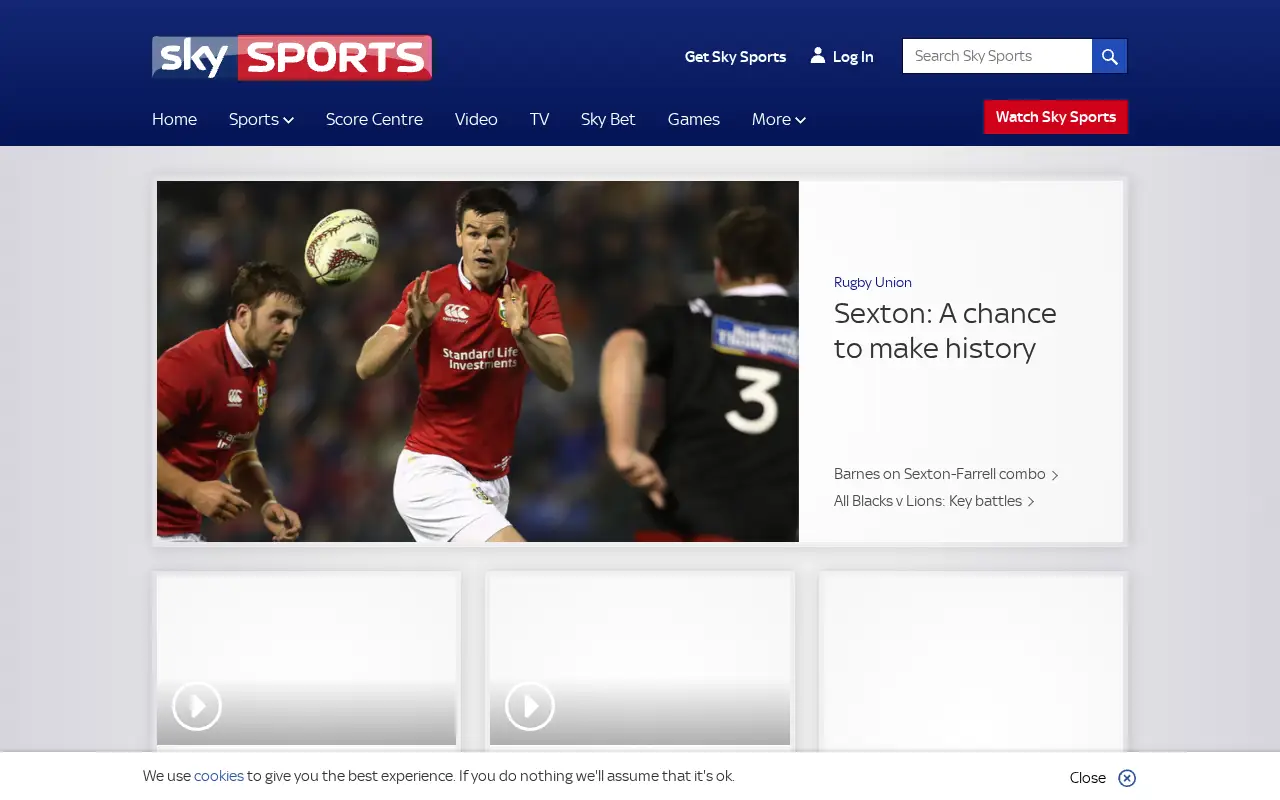The image size is (1280, 800).
Task: Expand the More dropdown menu
Action: 778,119
